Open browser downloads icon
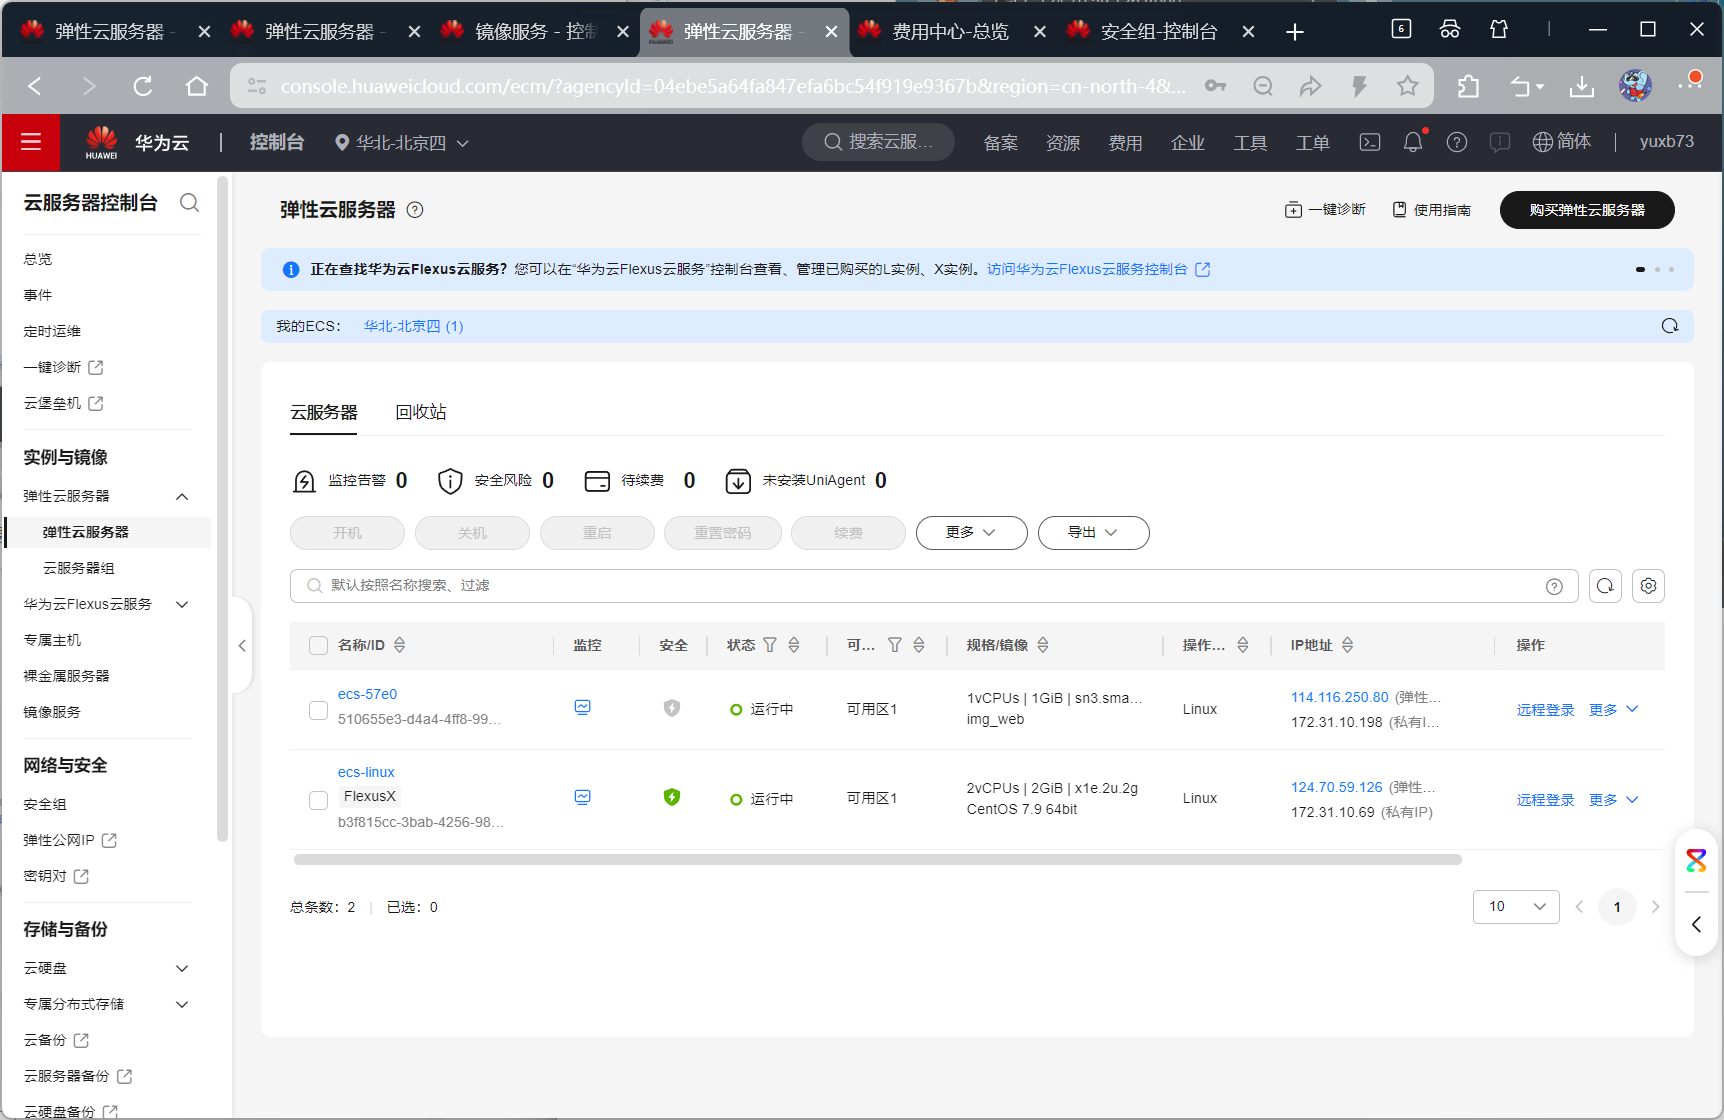 [1582, 86]
